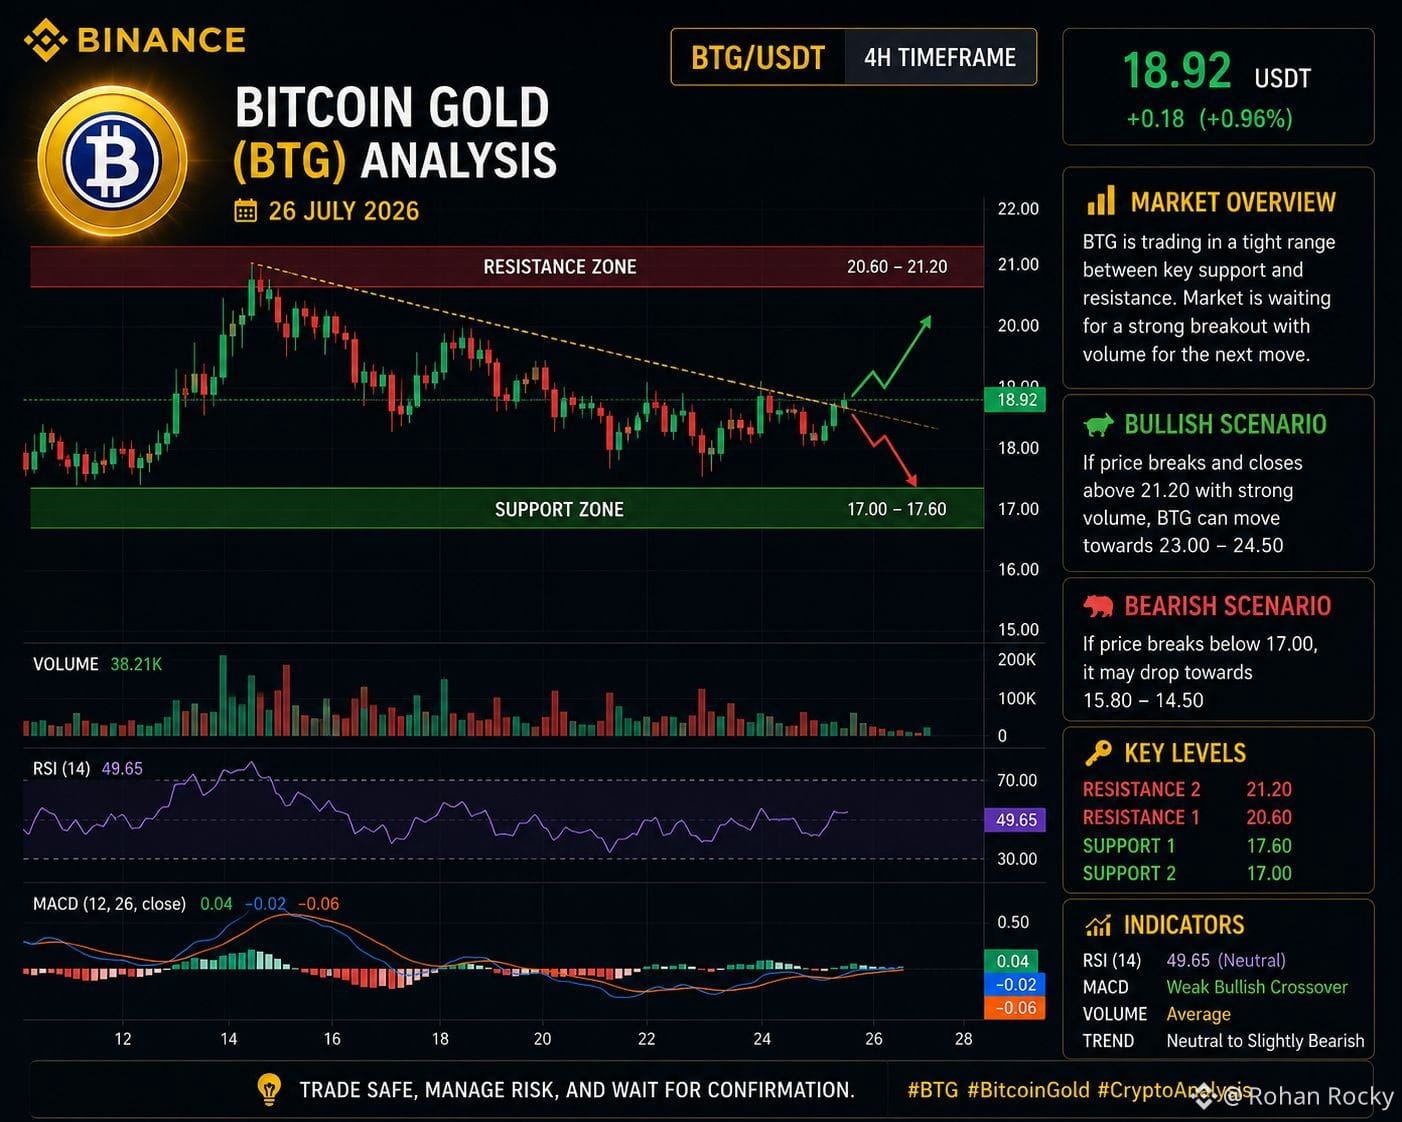Click the #BTG hashtag

(x=933, y=1090)
